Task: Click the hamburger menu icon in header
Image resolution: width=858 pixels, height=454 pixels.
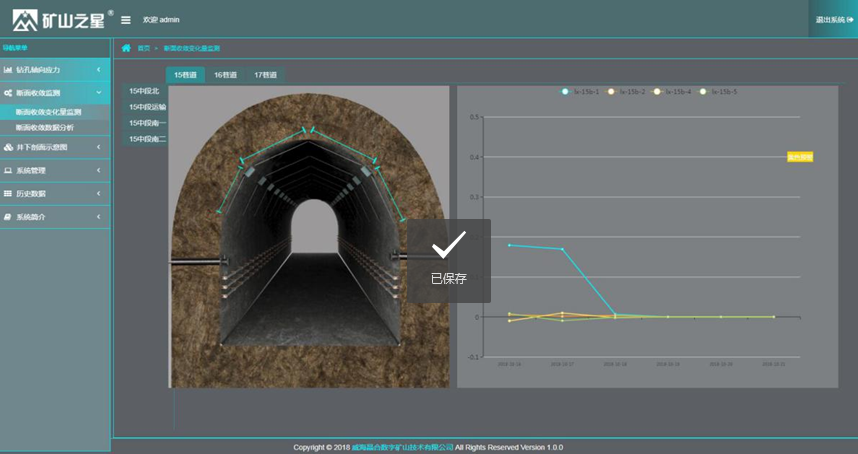Action: click(126, 20)
